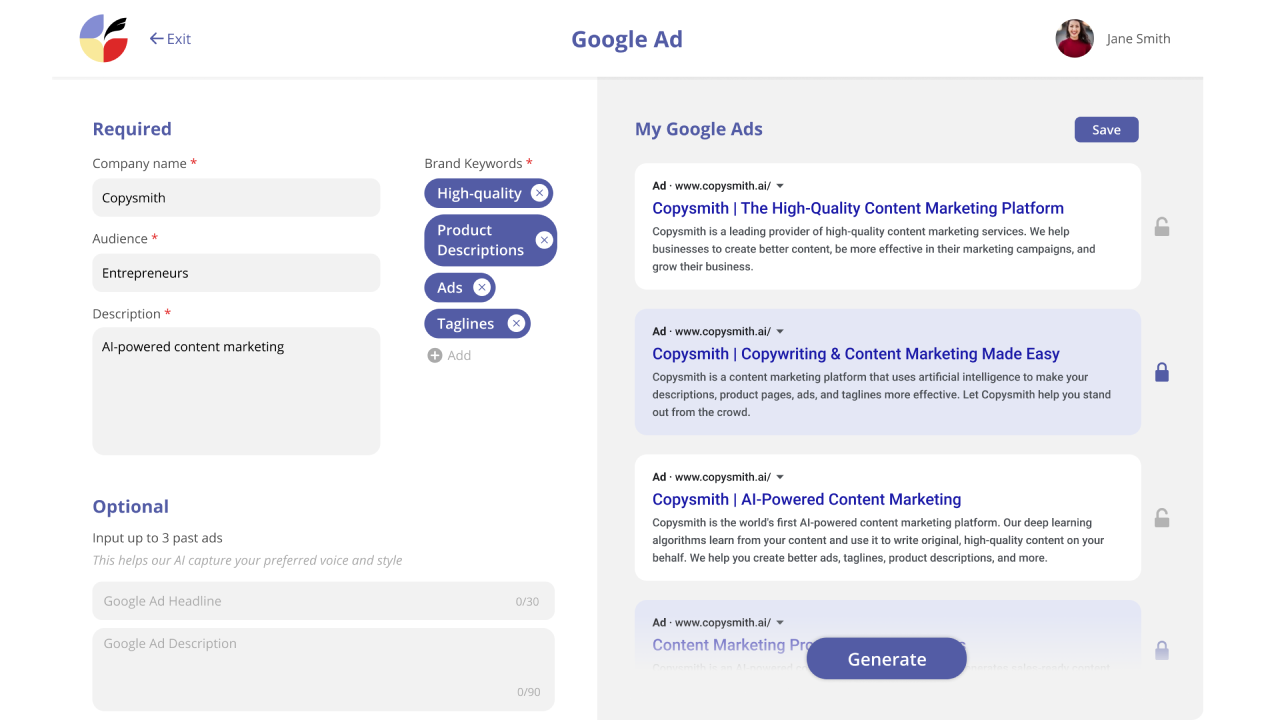Open the AI-Powered Content Marketing ad headline
This screenshot has height=720, width=1280.
click(806, 499)
